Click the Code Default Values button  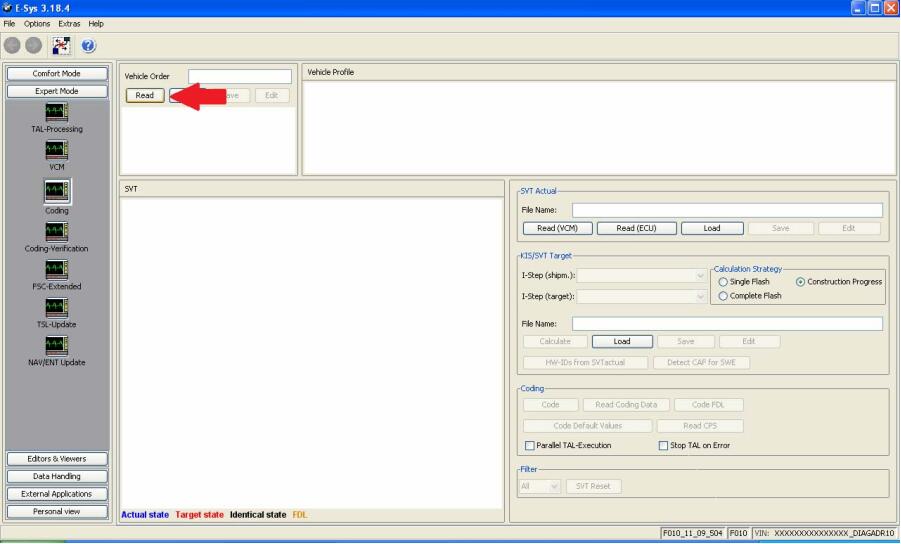pyautogui.click(x=587, y=426)
